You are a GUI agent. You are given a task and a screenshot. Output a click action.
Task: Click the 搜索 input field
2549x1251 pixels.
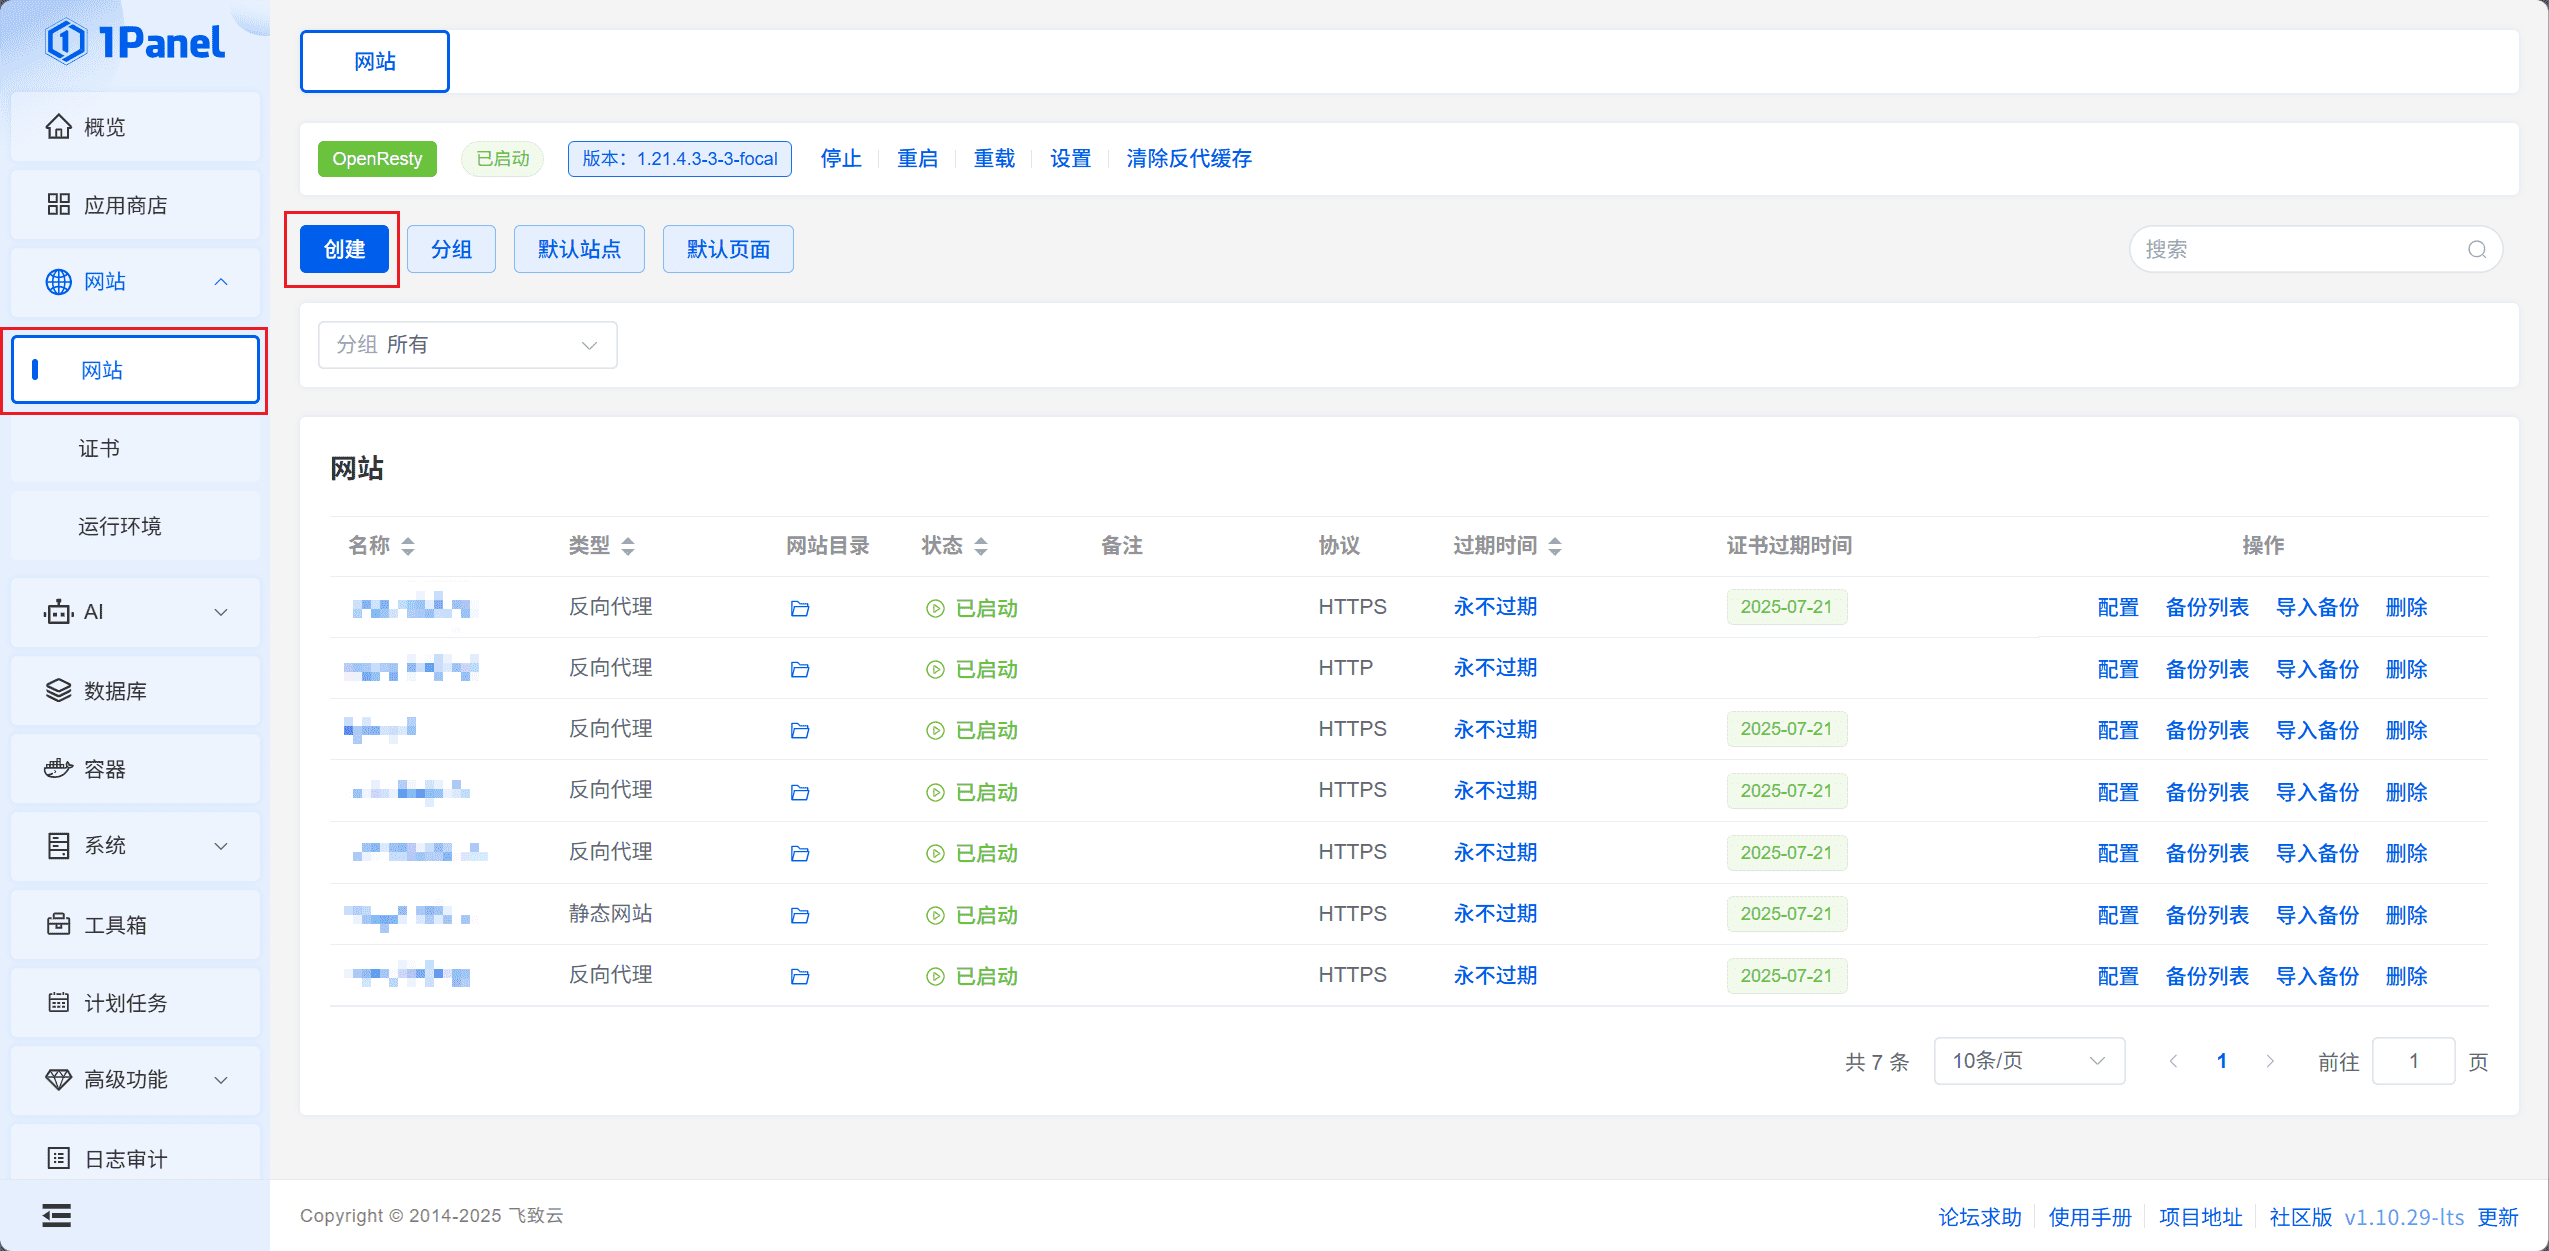point(2316,250)
